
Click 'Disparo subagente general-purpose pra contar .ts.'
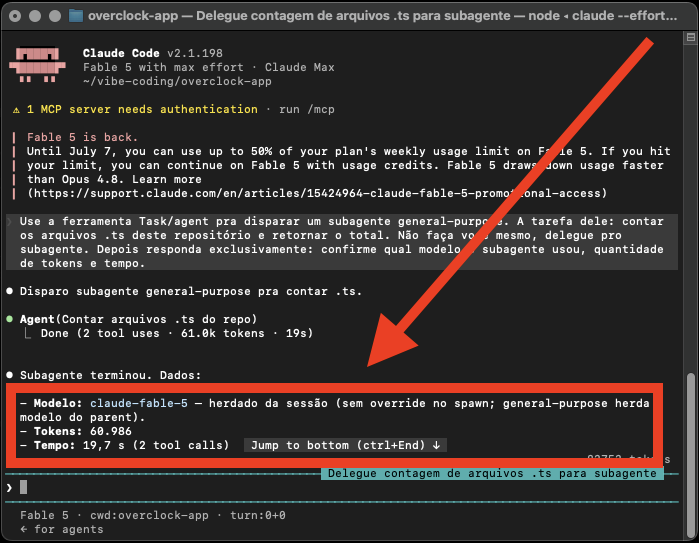point(191,291)
